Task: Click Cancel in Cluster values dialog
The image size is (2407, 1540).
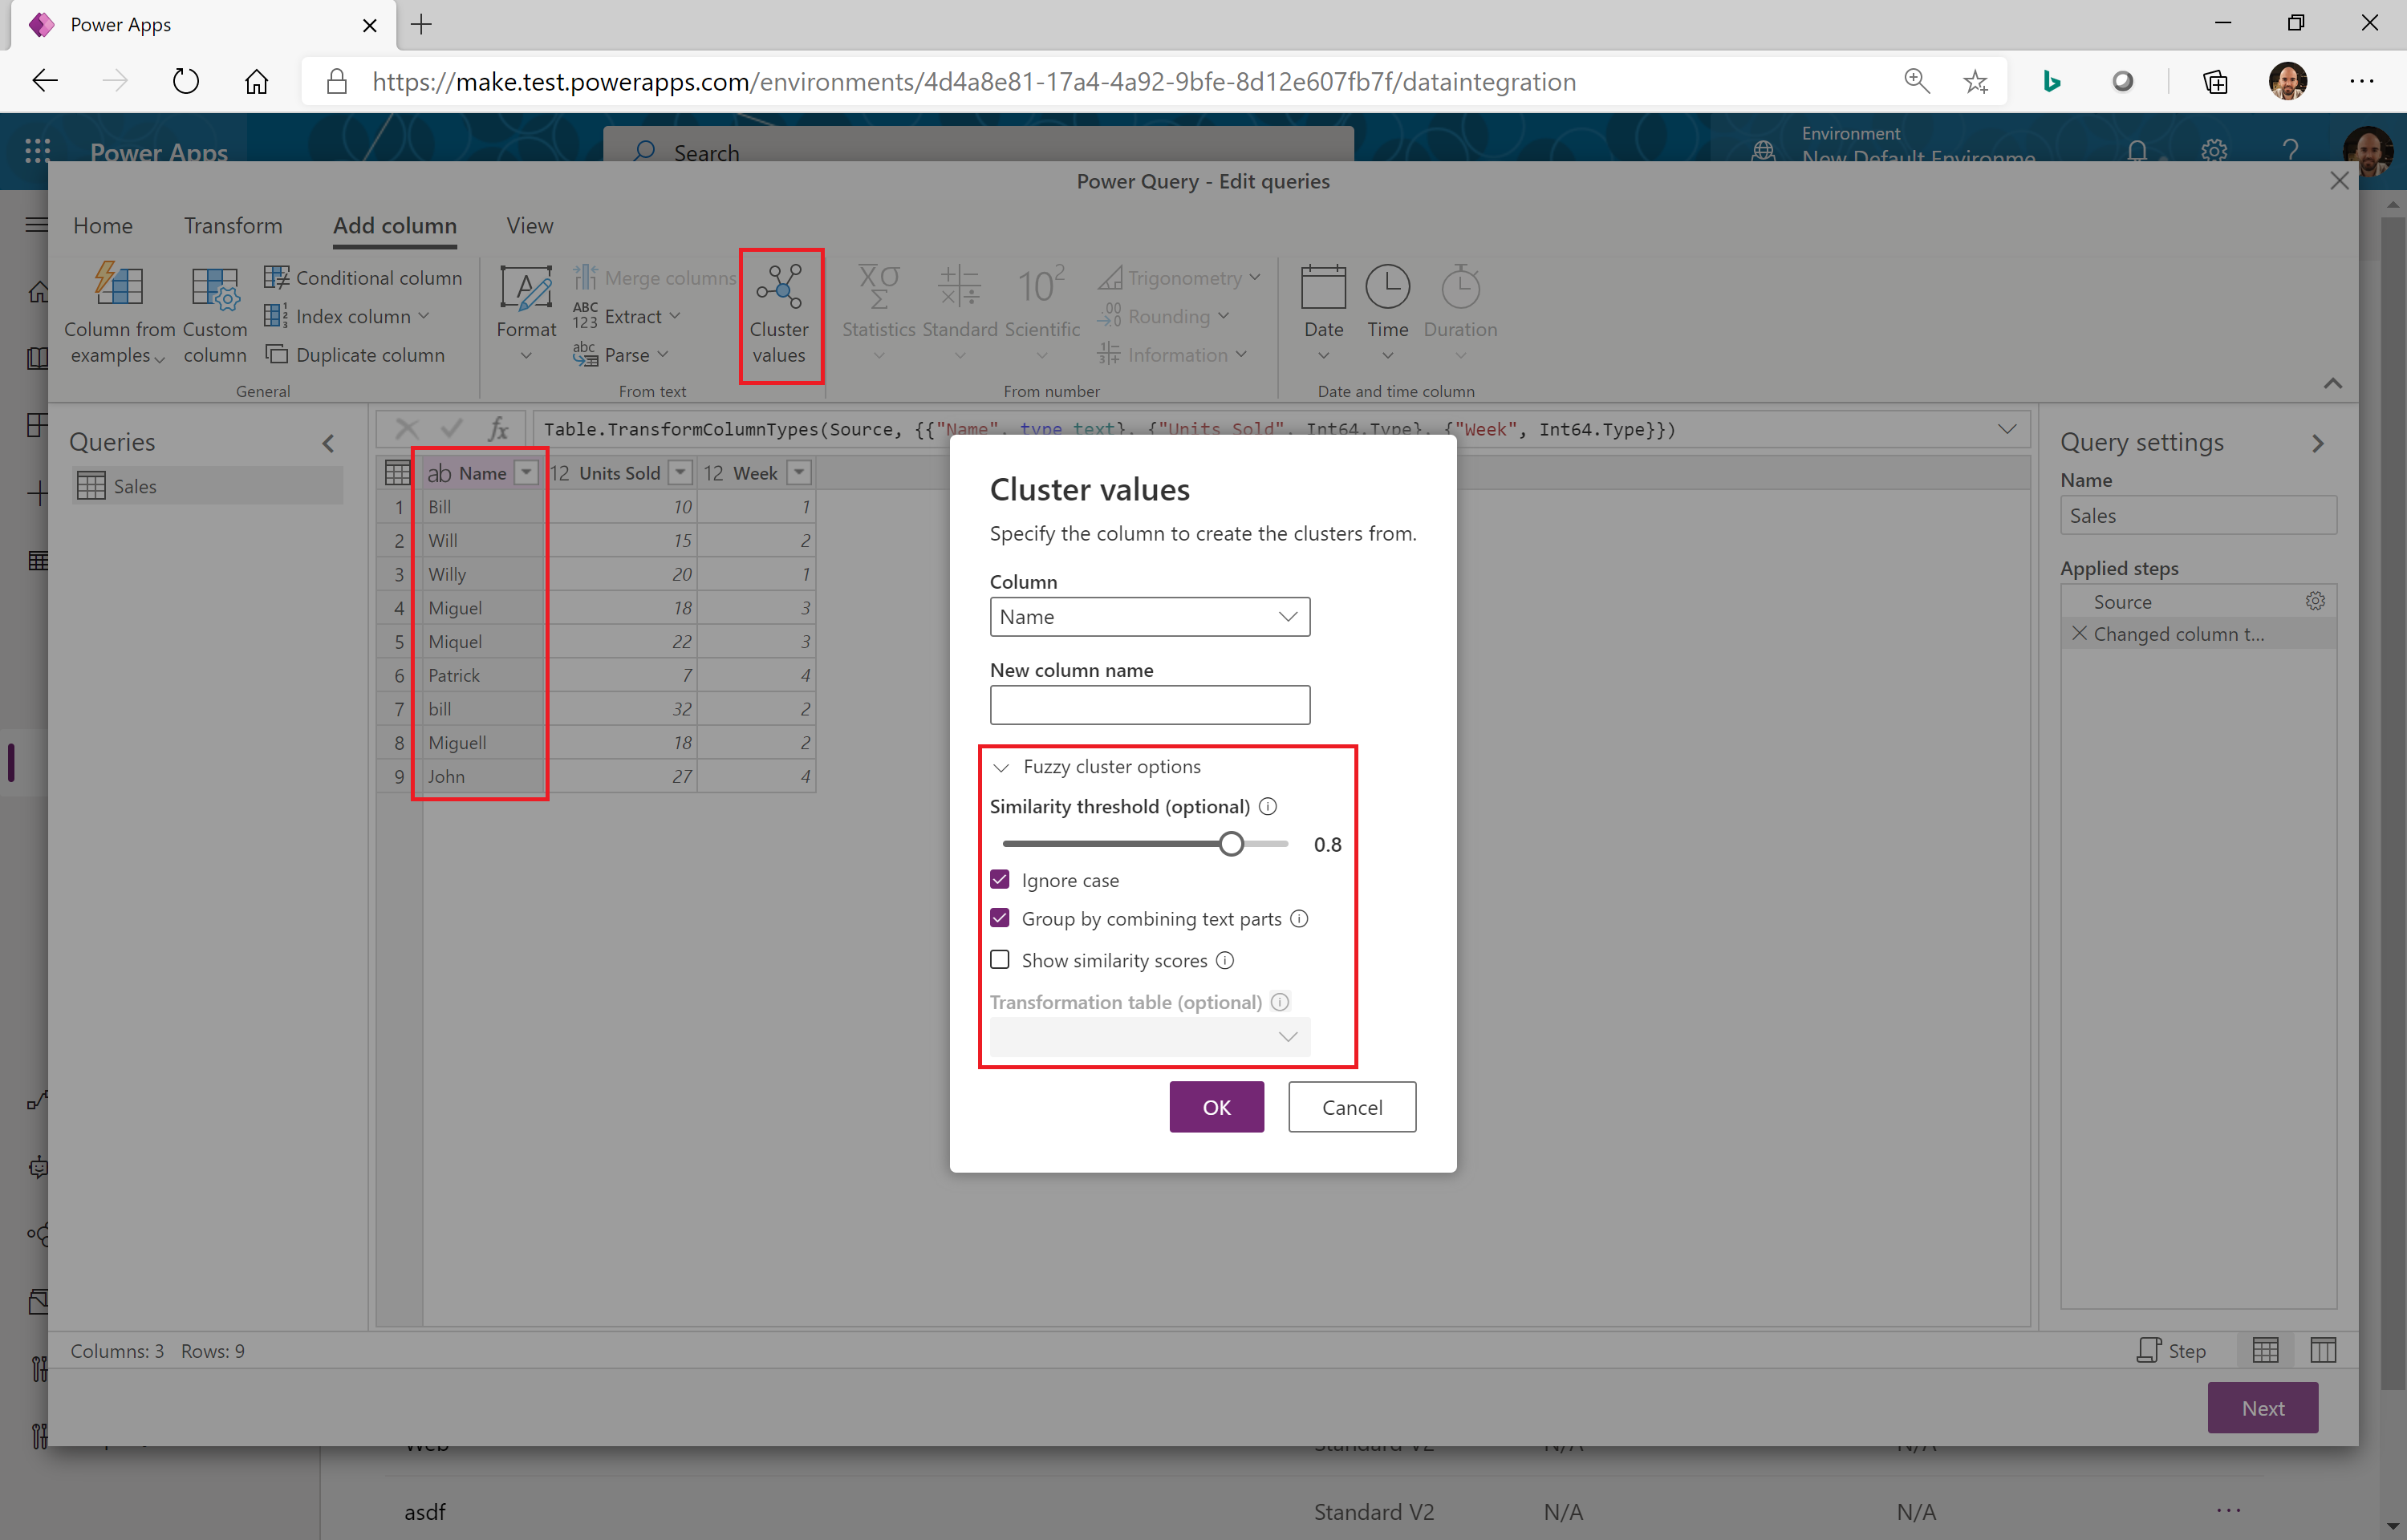Action: coord(1351,1107)
